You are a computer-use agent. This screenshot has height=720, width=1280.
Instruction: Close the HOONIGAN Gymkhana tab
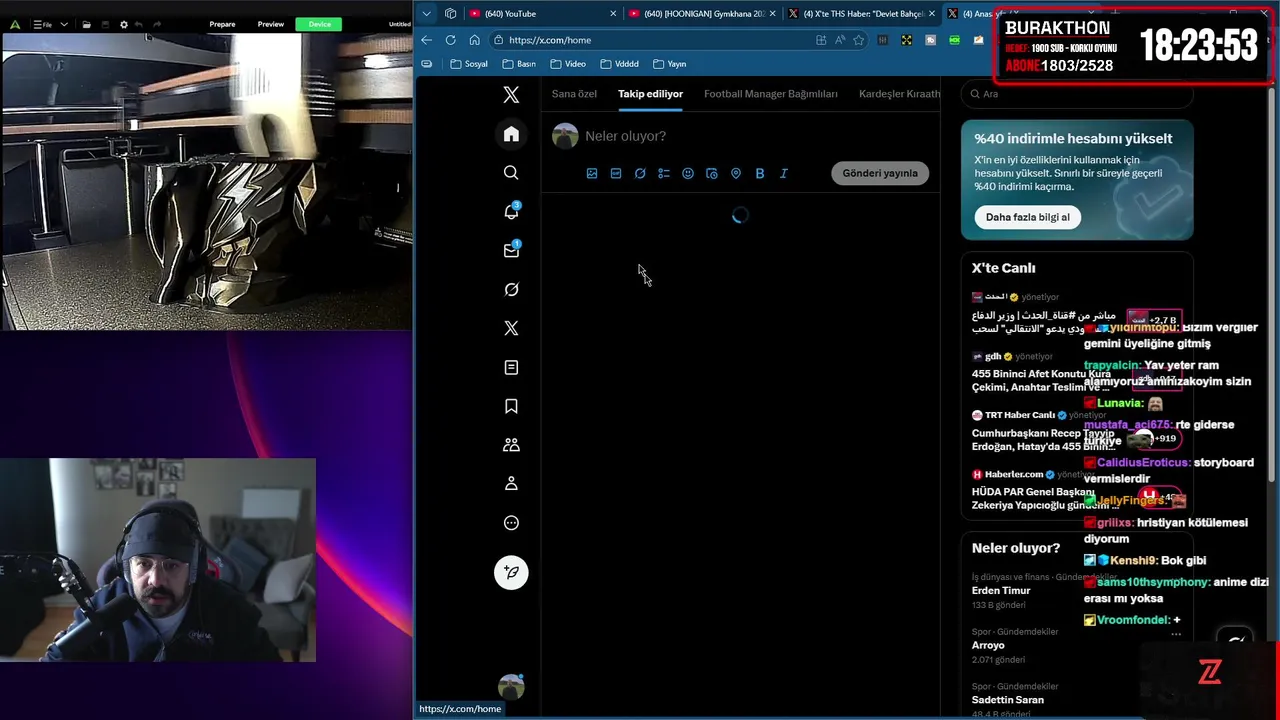[772, 13]
